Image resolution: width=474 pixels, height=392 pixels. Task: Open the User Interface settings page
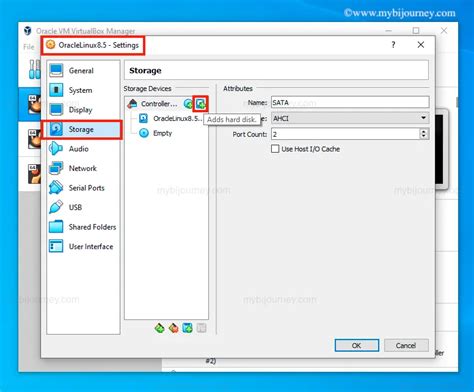coord(83,247)
